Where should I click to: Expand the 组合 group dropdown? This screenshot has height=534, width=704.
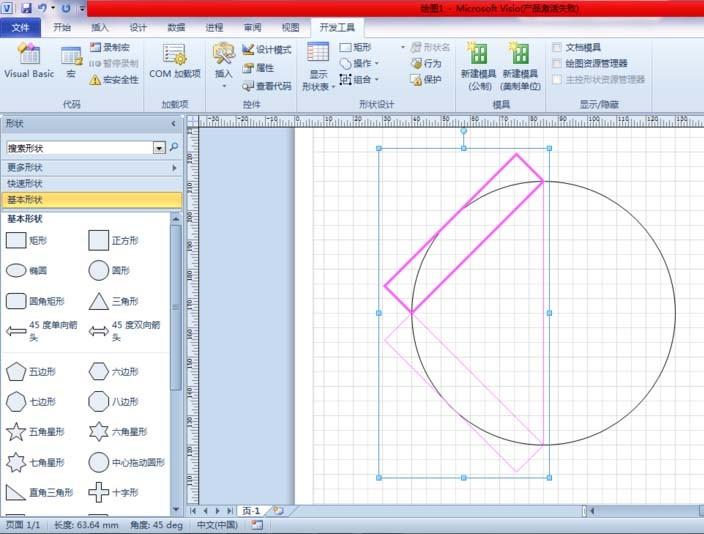click(x=377, y=80)
